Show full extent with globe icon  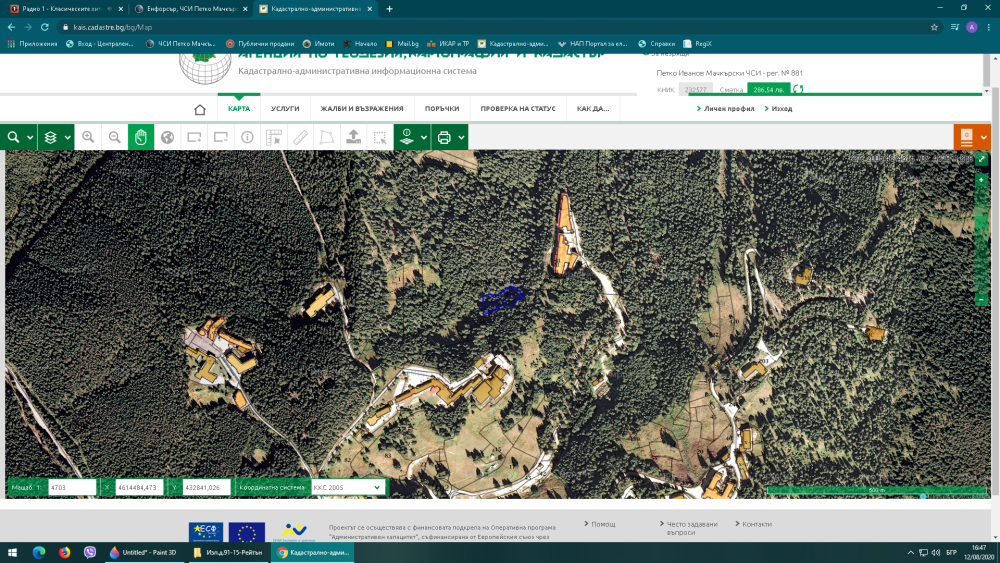point(168,137)
